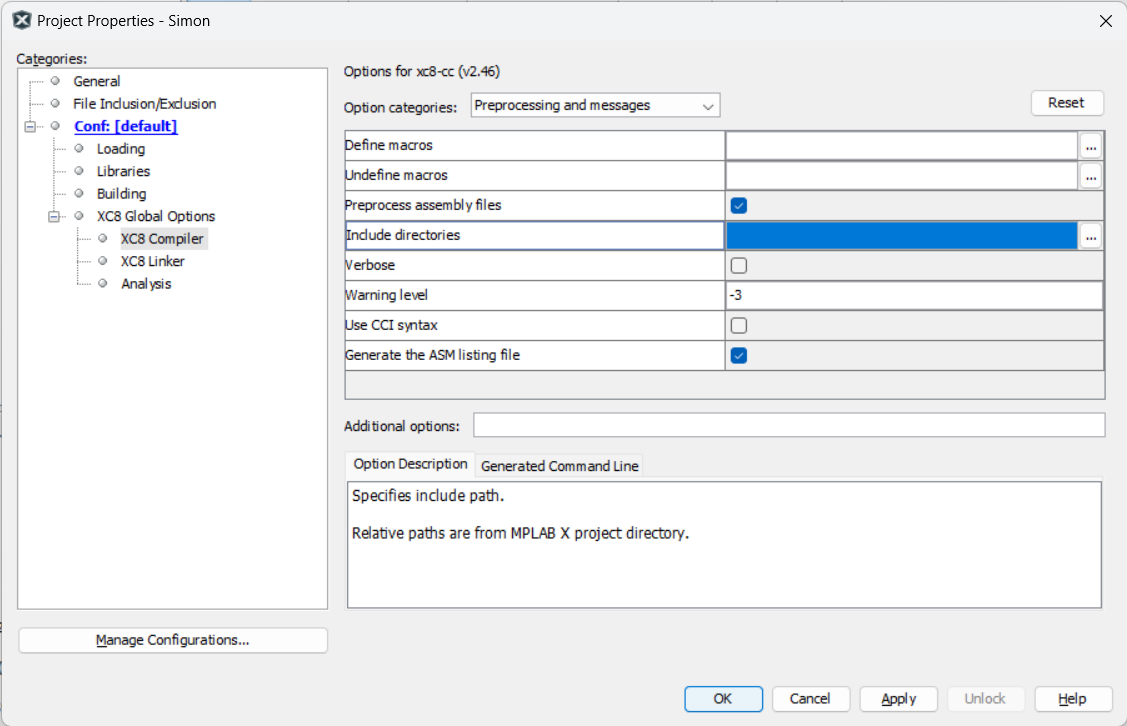1127x726 pixels.
Task: Click the Additional options text field
Action: pos(789,426)
